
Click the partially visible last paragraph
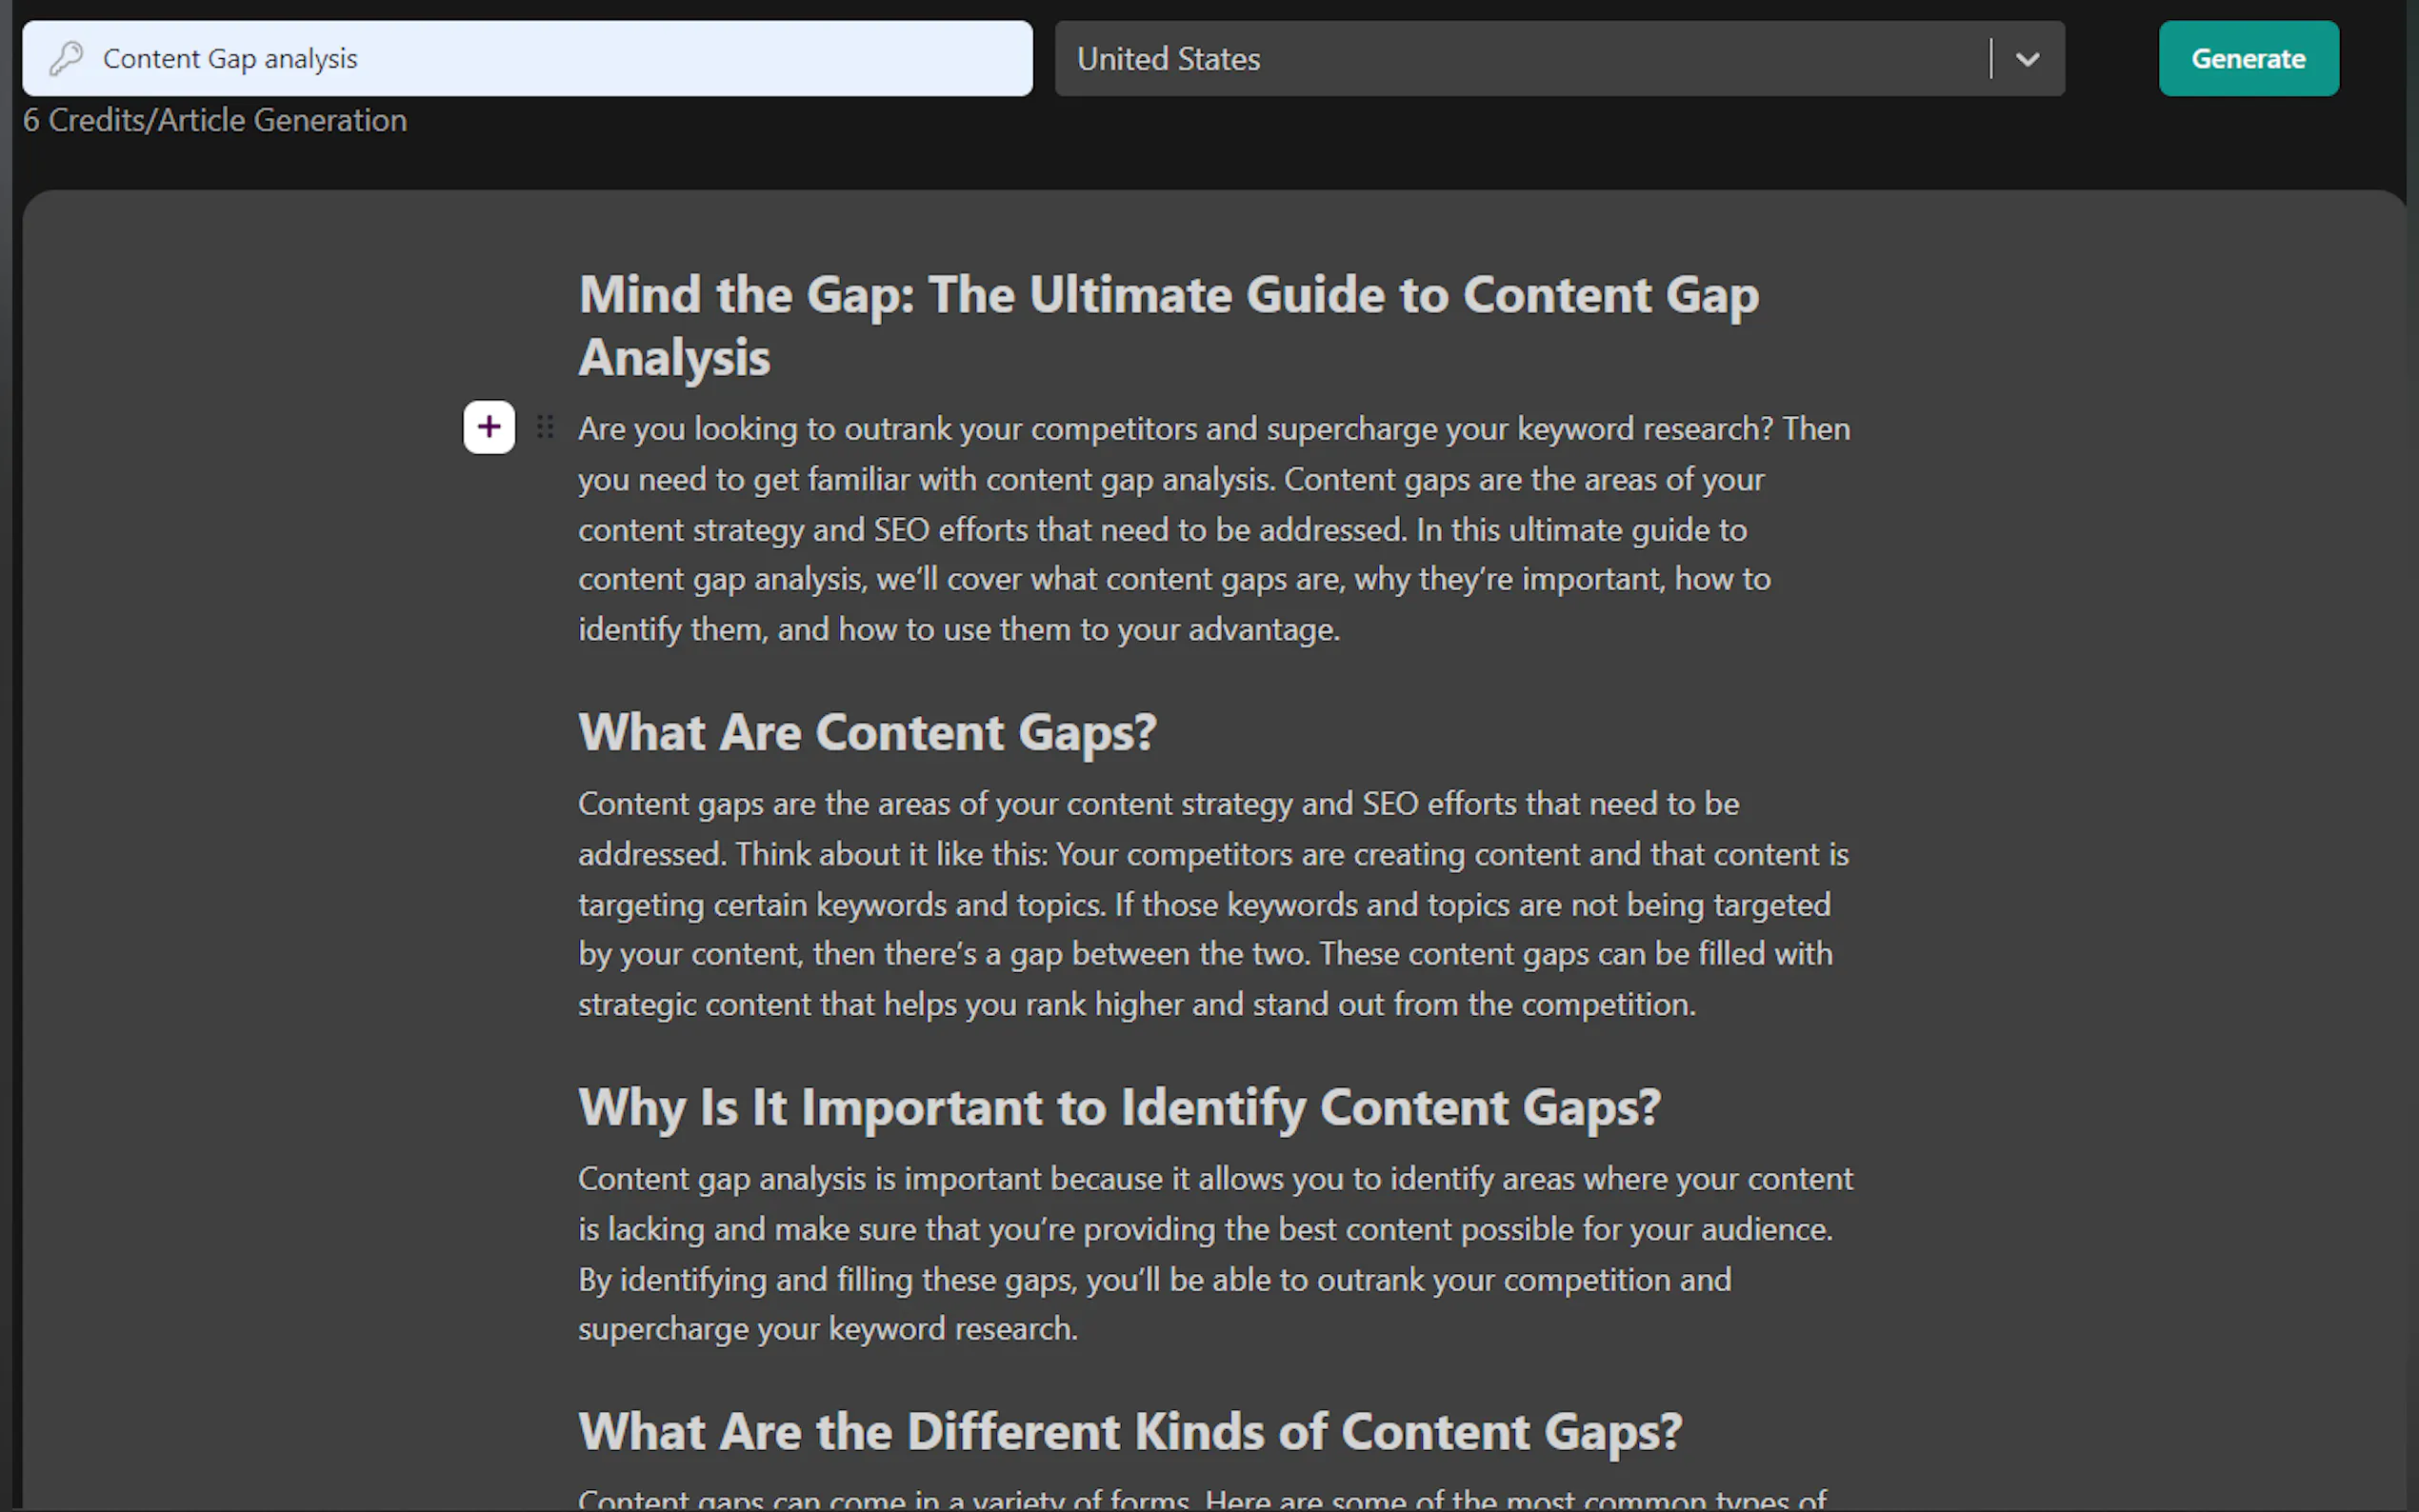[x=1200, y=1499]
